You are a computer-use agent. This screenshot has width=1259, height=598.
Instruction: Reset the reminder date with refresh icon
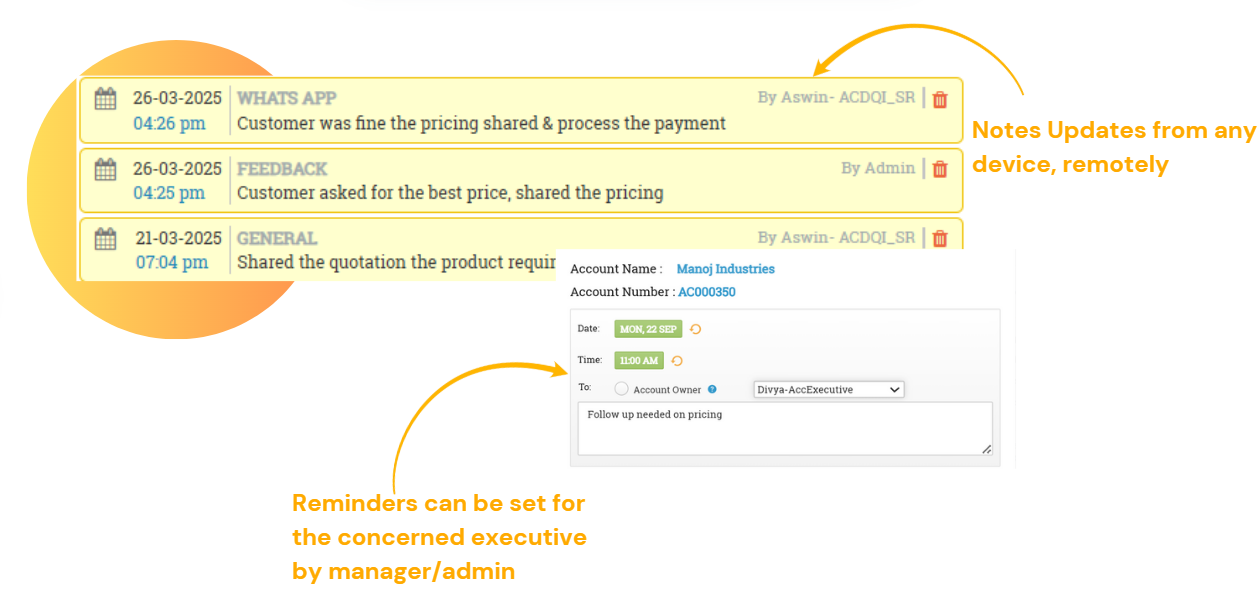pos(696,329)
